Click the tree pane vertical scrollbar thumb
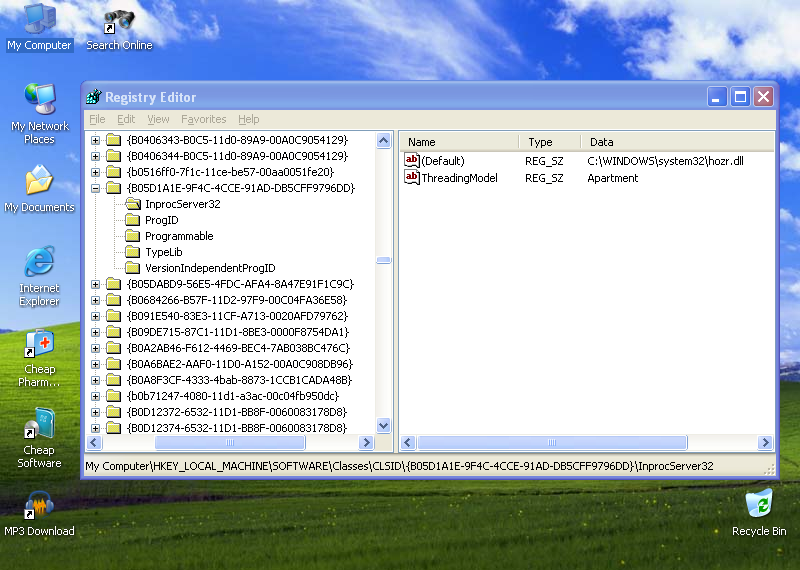The height and width of the screenshot is (570, 800). pyautogui.click(x=384, y=260)
